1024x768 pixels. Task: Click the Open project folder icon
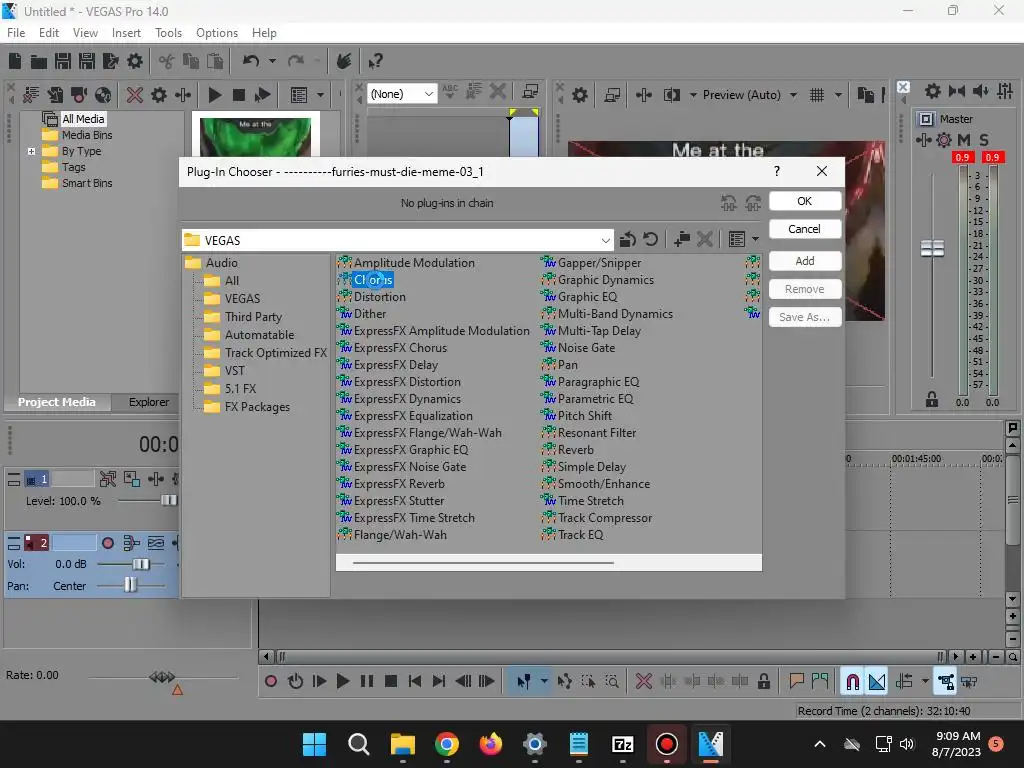[x=39, y=61]
